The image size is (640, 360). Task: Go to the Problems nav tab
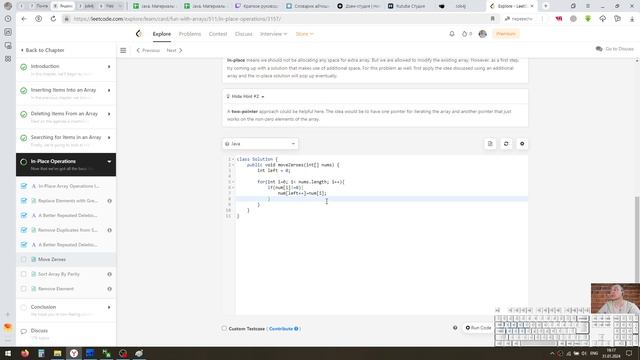coord(190,34)
